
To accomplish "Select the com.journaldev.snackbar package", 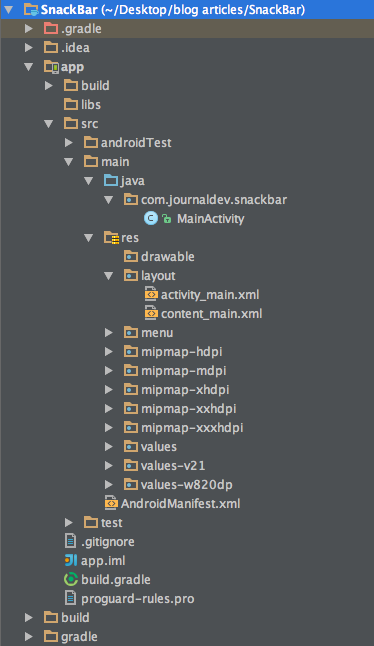I will click(214, 199).
